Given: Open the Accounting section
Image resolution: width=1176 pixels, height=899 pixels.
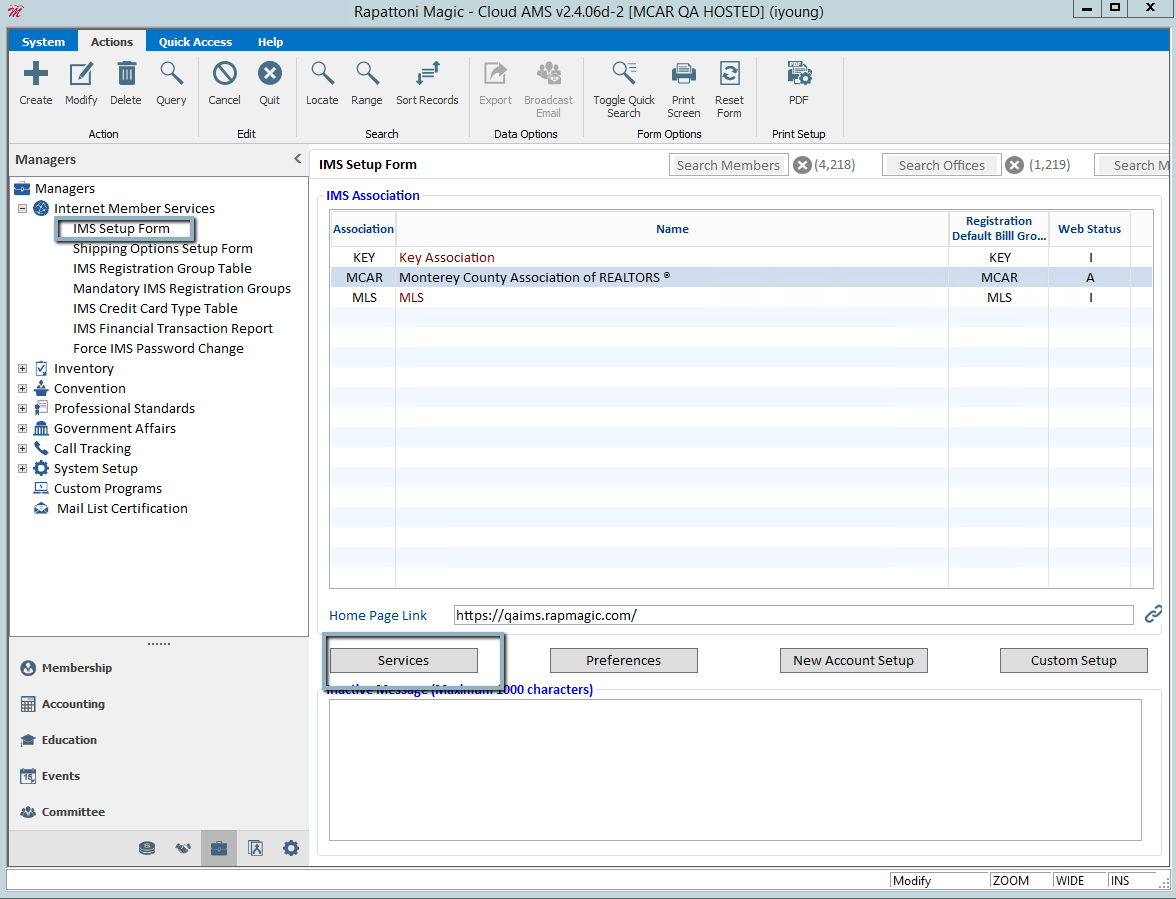Looking at the screenshot, I should click(73, 704).
